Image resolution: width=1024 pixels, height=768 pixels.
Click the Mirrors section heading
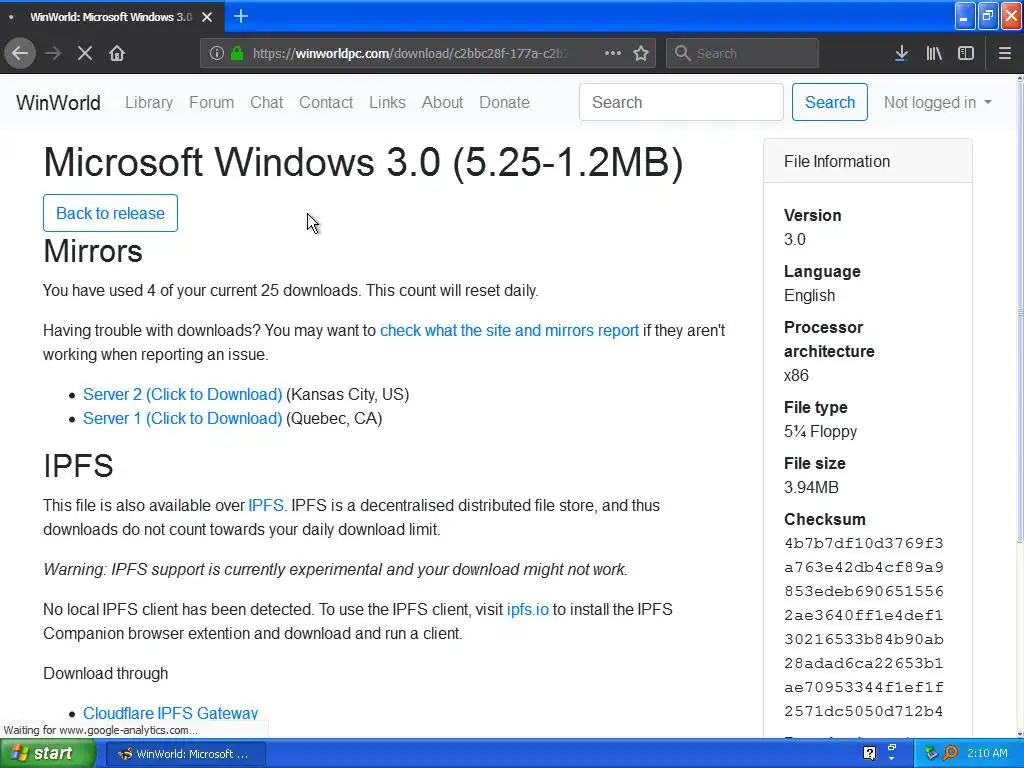point(93,251)
